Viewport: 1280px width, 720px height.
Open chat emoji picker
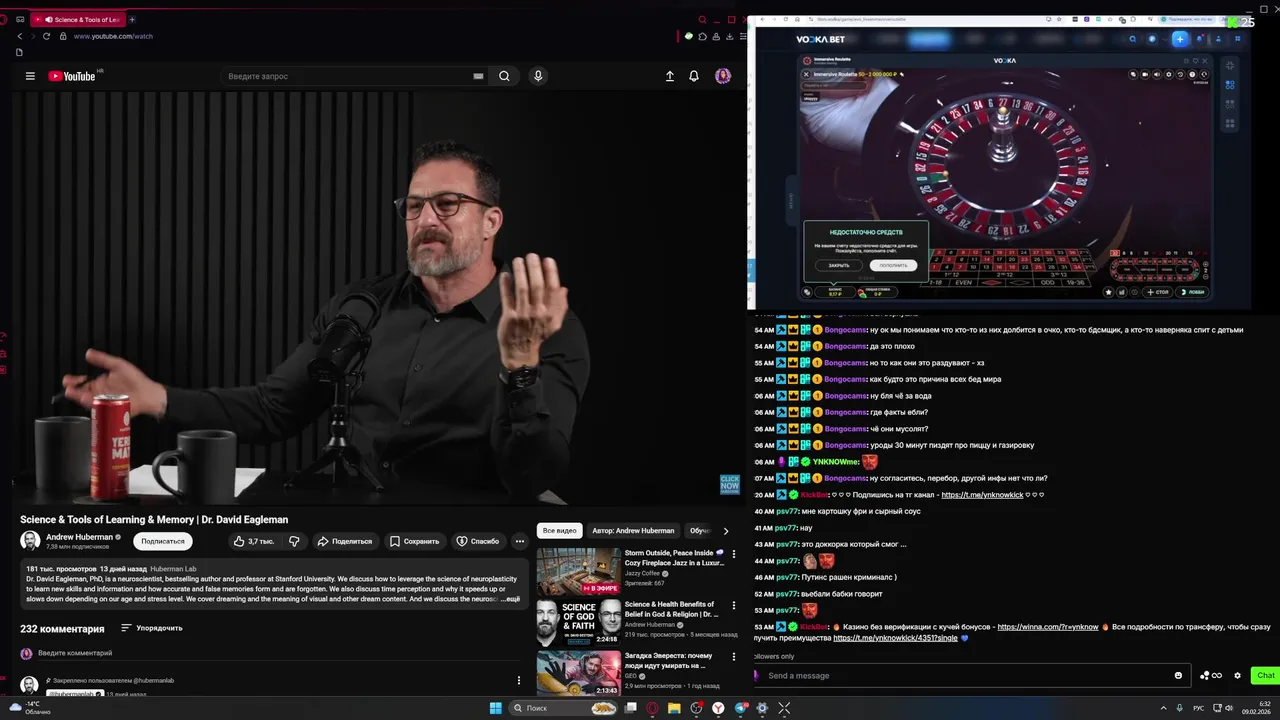1178,675
